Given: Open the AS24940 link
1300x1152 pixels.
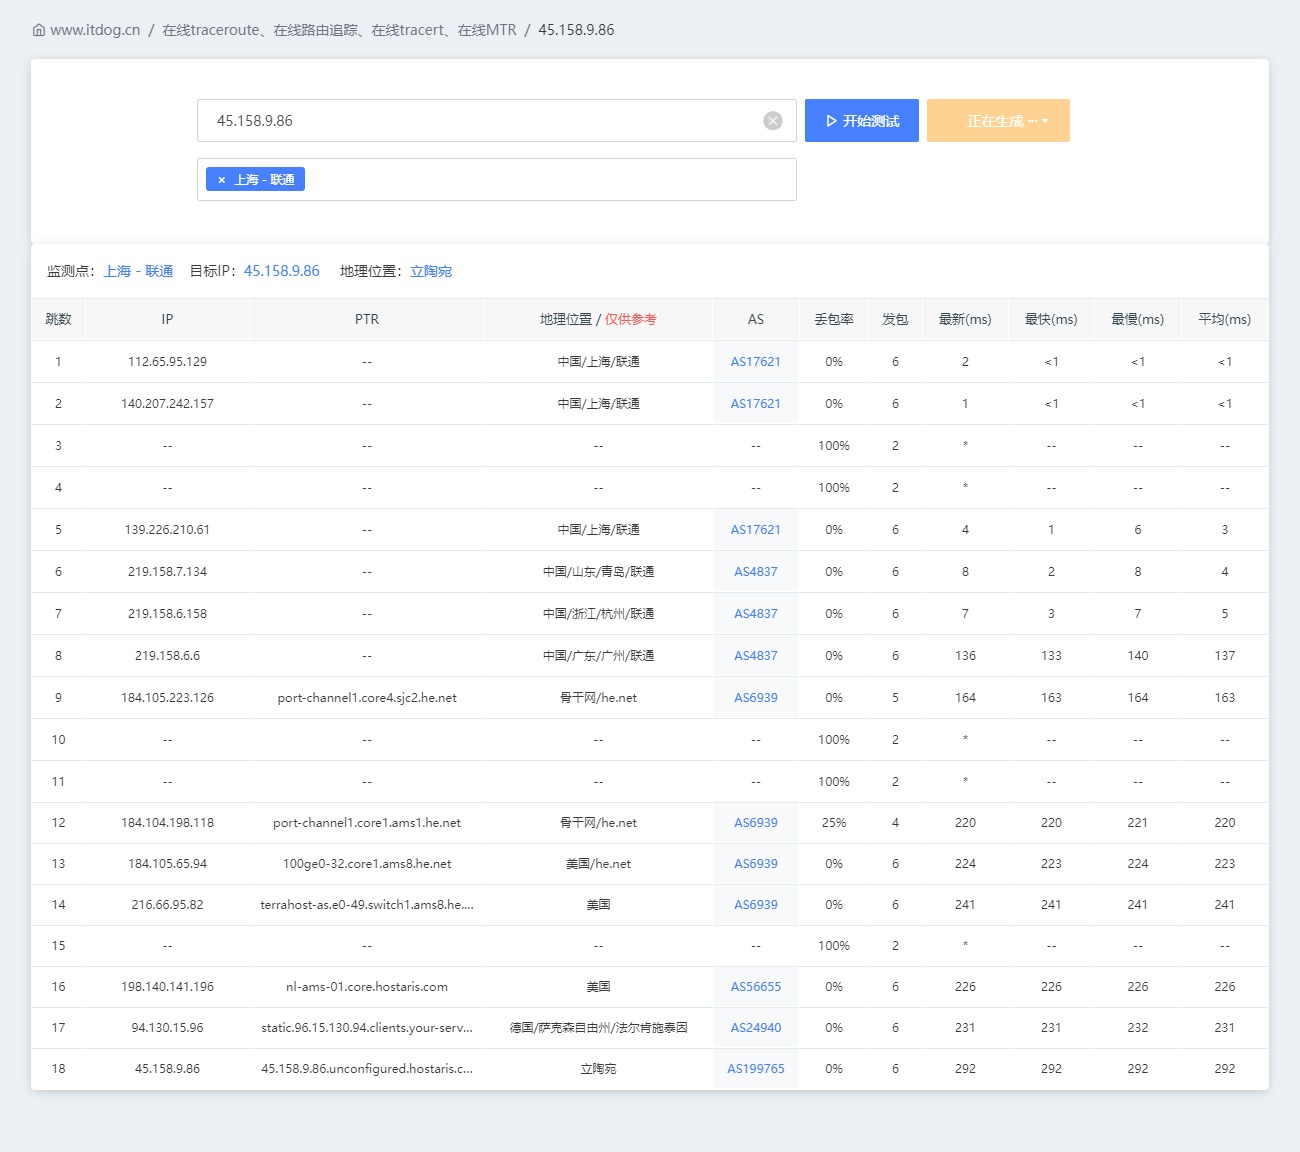Looking at the screenshot, I should pos(756,1028).
